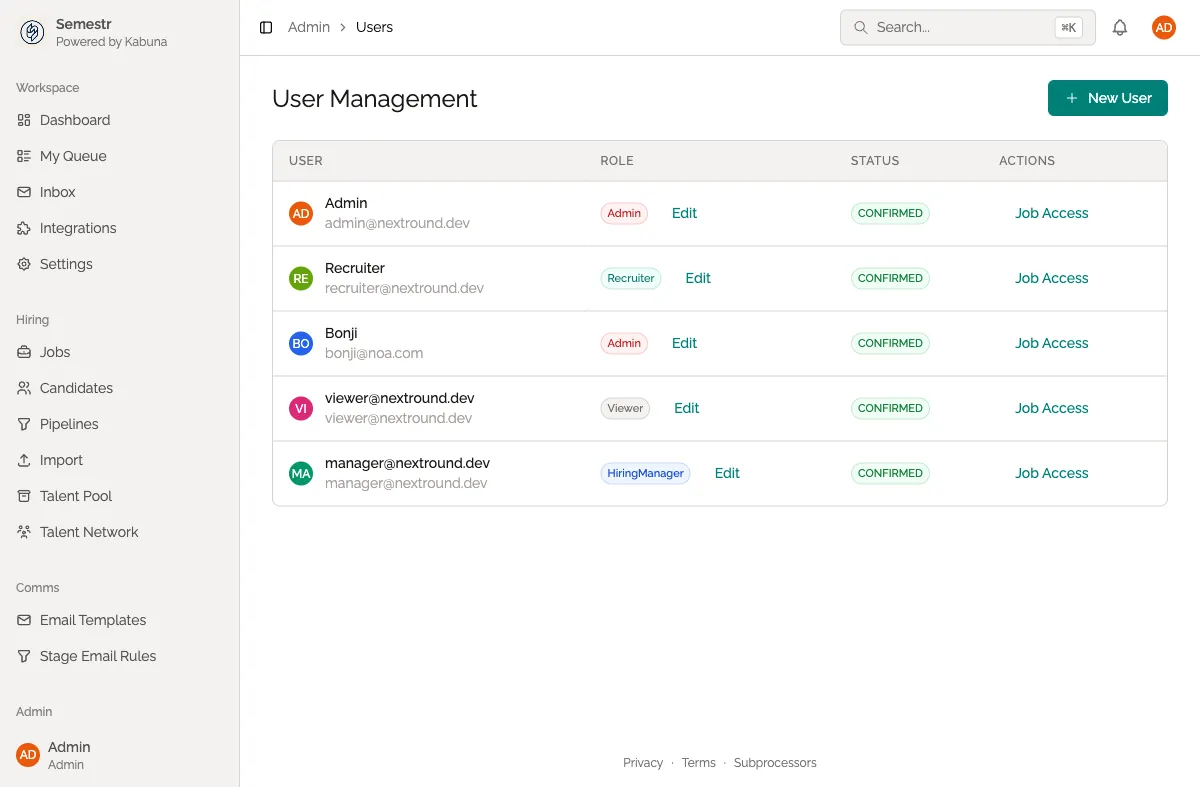Open the AD avatar menu top right
Image resolution: width=1200 pixels, height=787 pixels.
[x=1163, y=27]
